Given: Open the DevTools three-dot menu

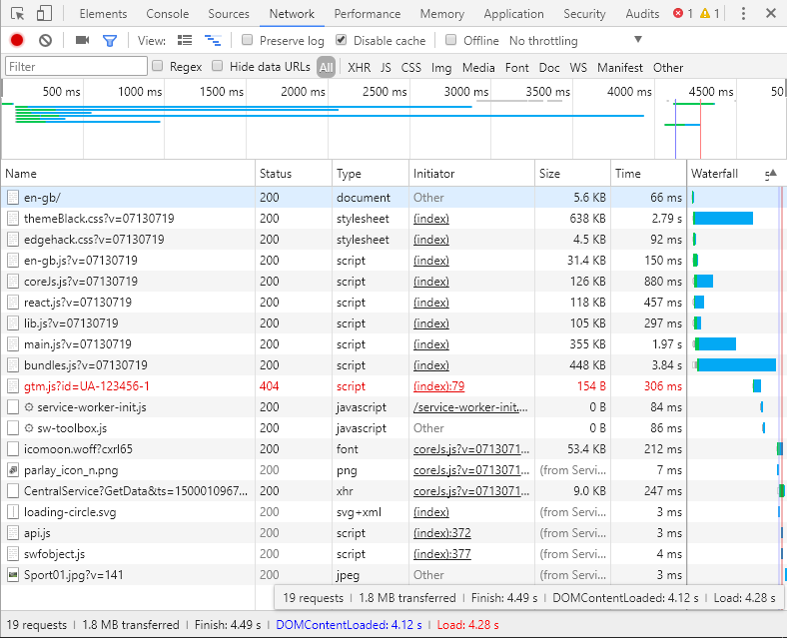Looking at the screenshot, I should 743,14.
